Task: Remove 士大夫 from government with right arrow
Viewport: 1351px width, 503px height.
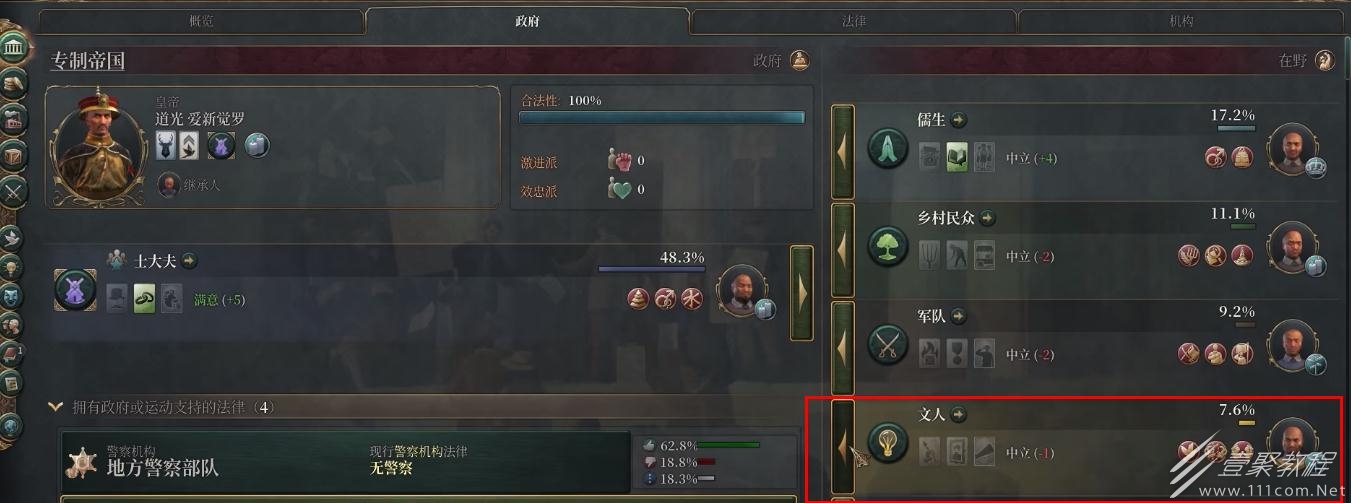Action: click(801, 290)
